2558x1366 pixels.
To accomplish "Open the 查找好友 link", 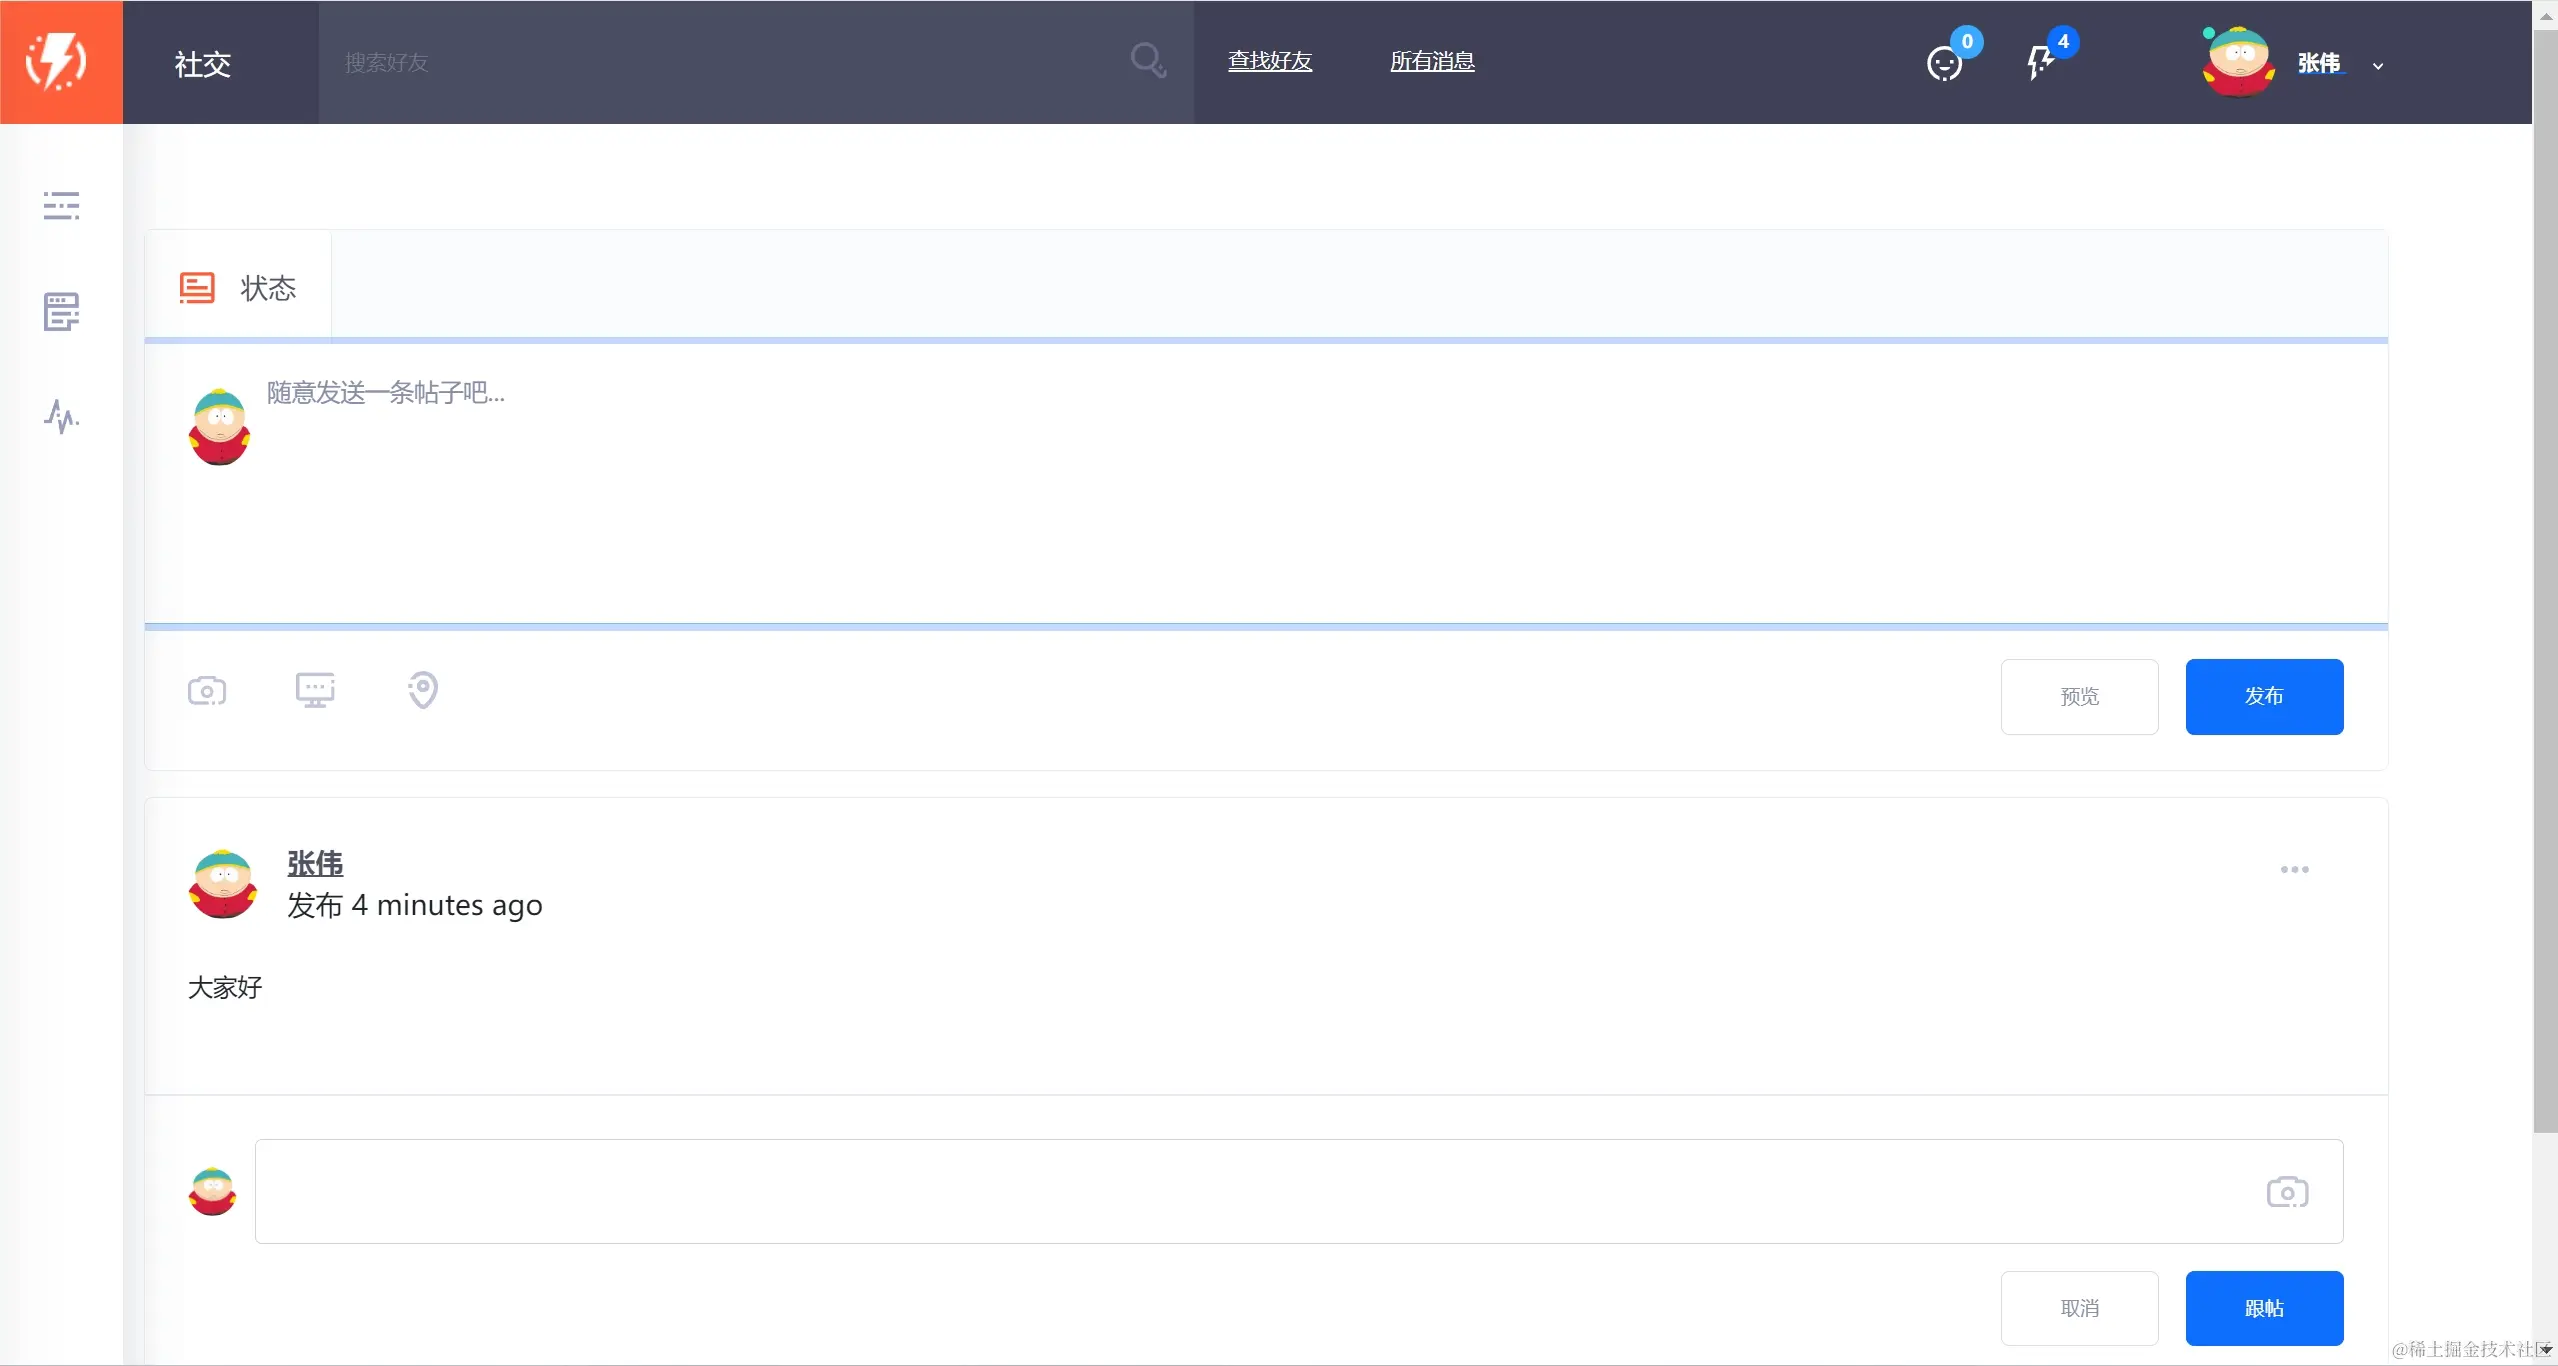I will (x=1269, y=61).
